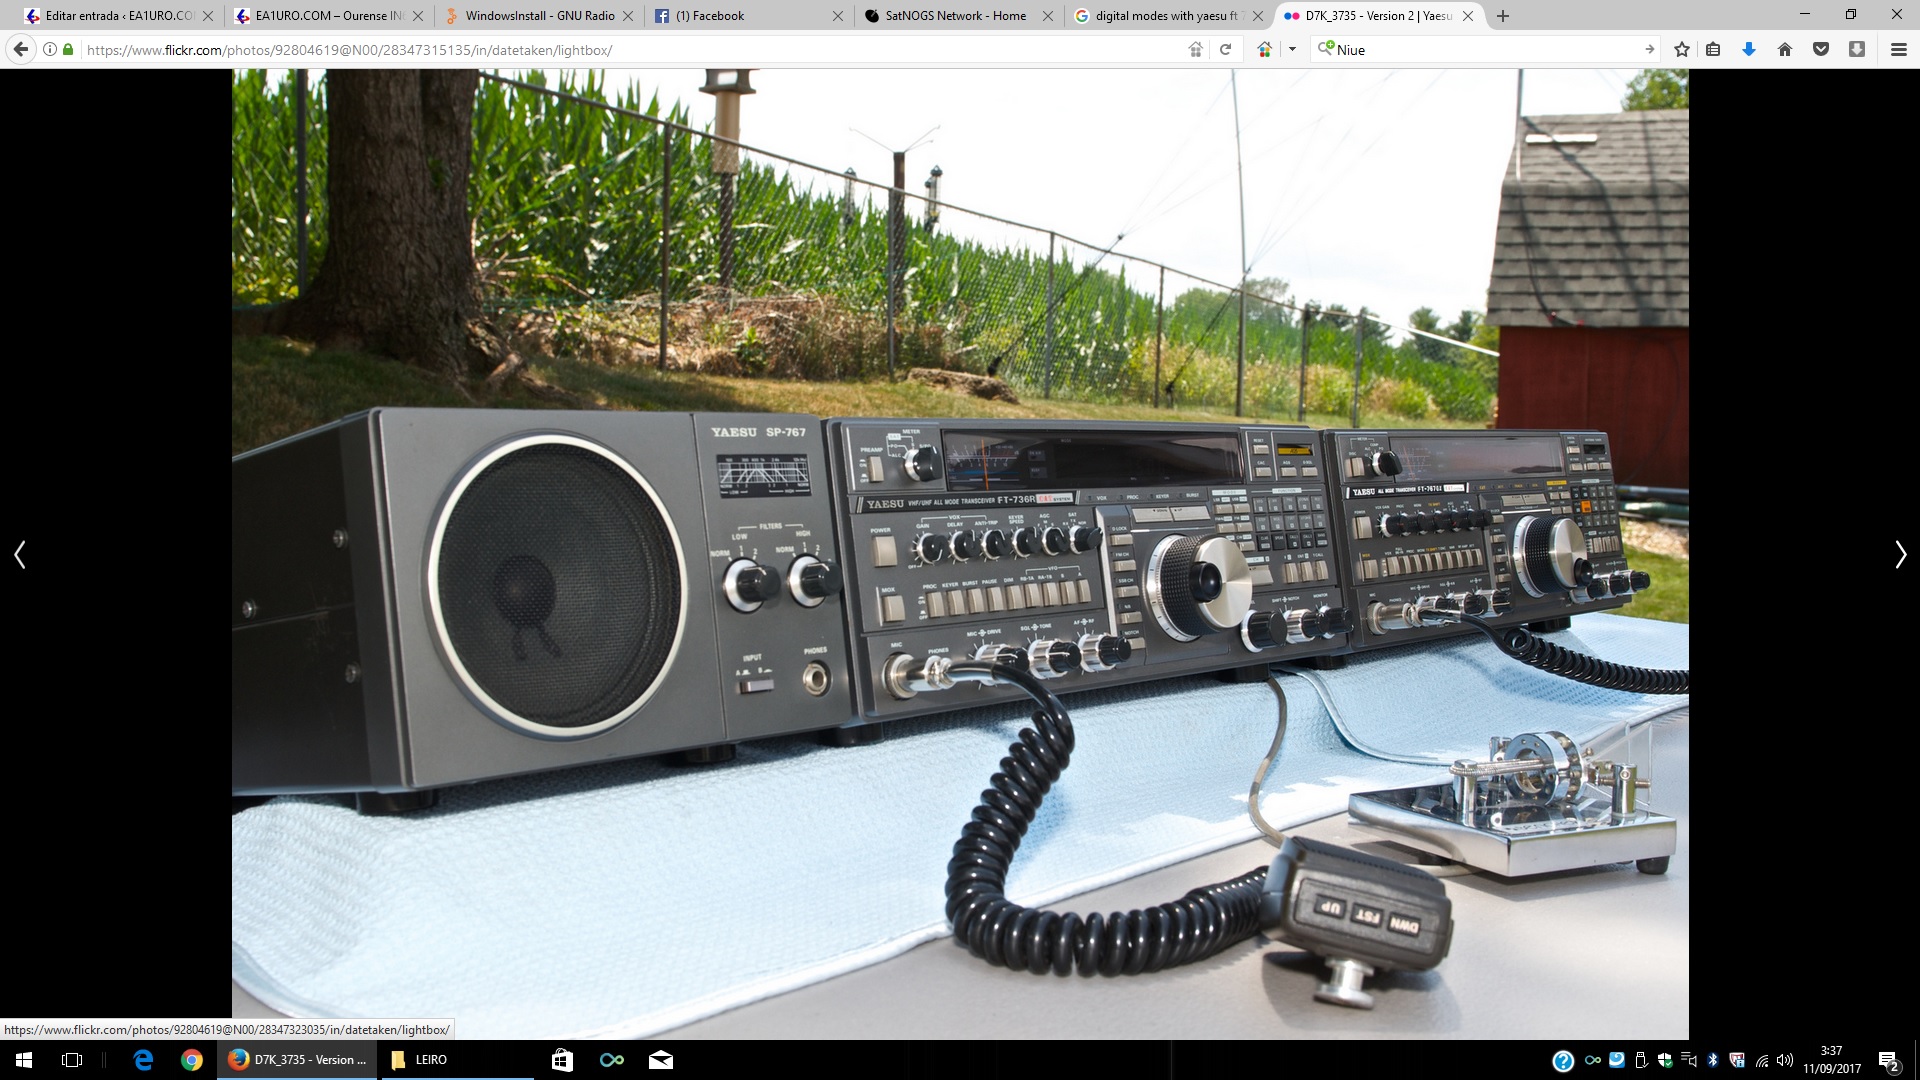Show previous photo in lightbox
This screenshot has width=1920, height=1080.
20,554
